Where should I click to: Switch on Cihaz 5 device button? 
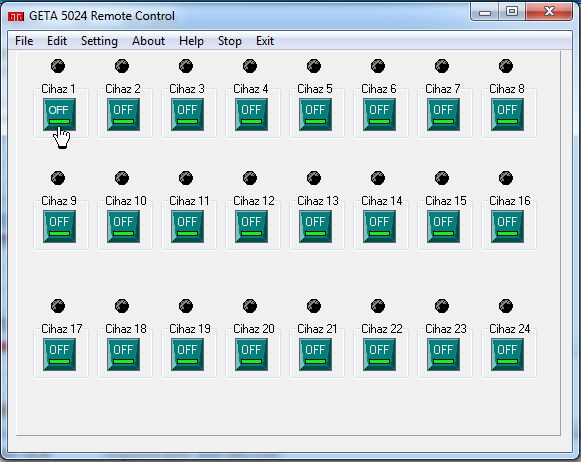pyautogui.click(x=315, y=114)
